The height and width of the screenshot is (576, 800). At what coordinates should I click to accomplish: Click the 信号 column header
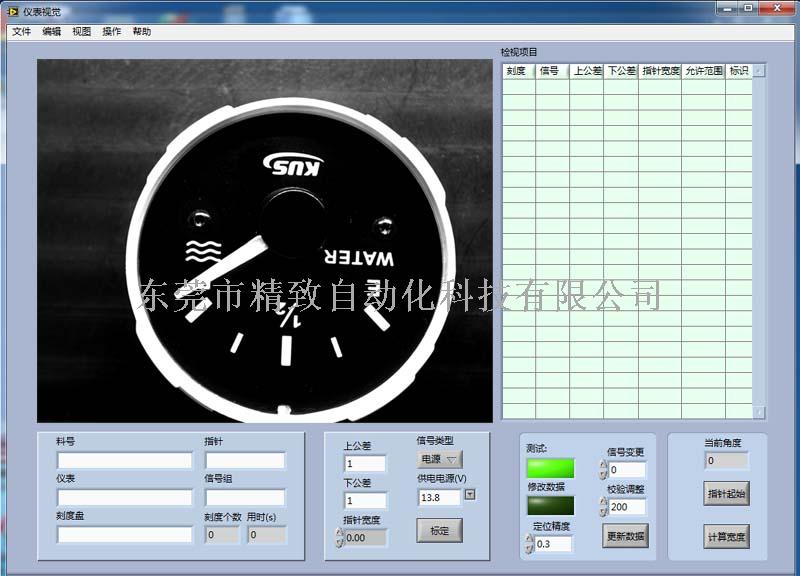point(553,71)
